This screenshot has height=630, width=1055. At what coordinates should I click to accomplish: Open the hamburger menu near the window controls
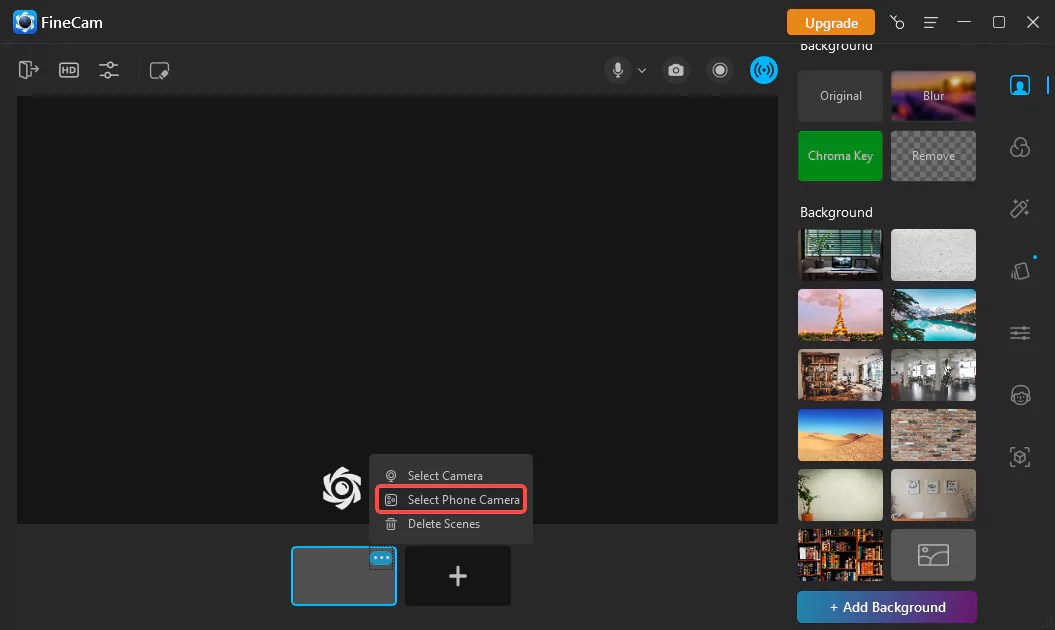932,22
